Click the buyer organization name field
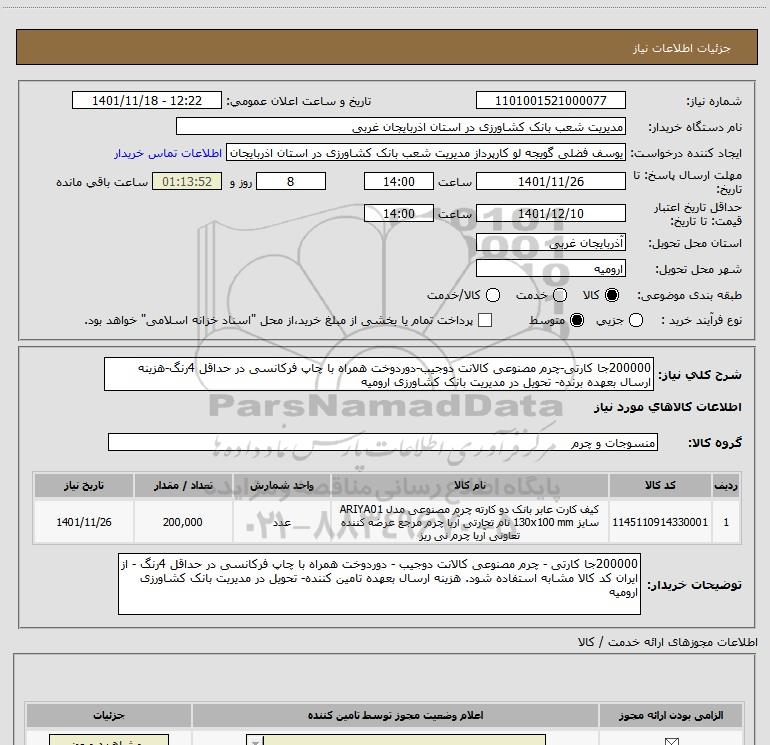This screenshot has height=745, width=770. coord(401,127)
